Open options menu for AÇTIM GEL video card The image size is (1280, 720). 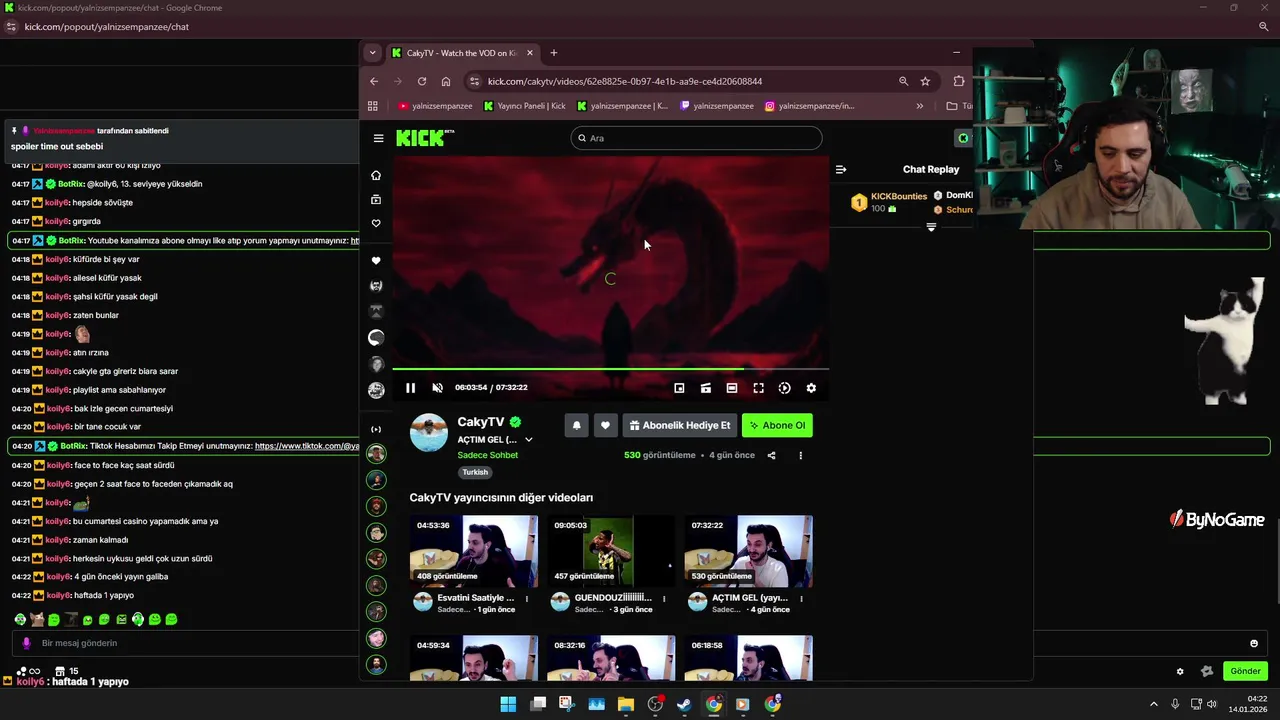[801, 599]
